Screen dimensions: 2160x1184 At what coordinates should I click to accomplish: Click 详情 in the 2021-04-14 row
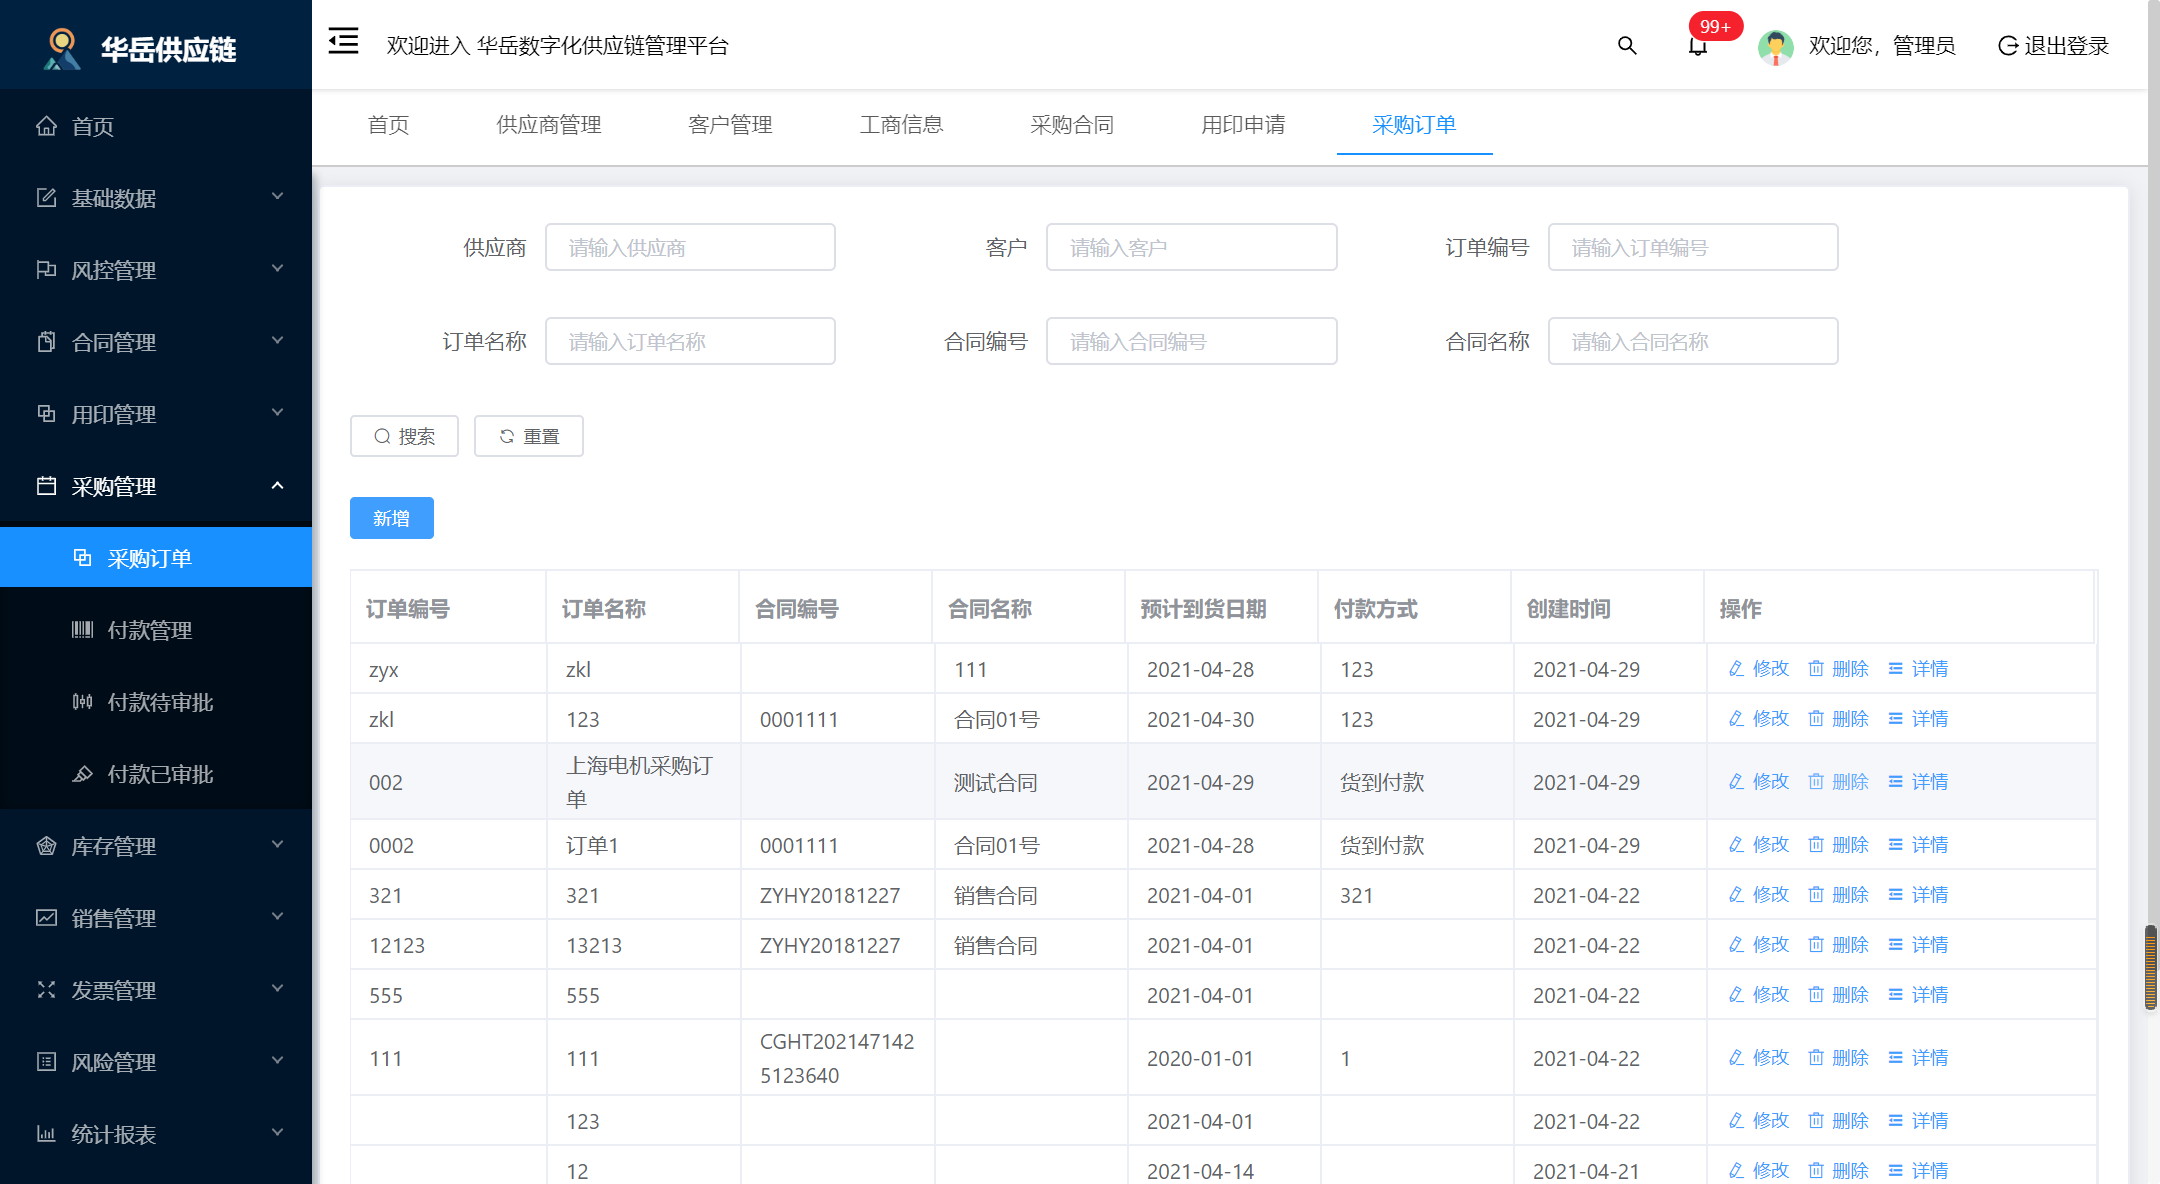(1930, 1170)
